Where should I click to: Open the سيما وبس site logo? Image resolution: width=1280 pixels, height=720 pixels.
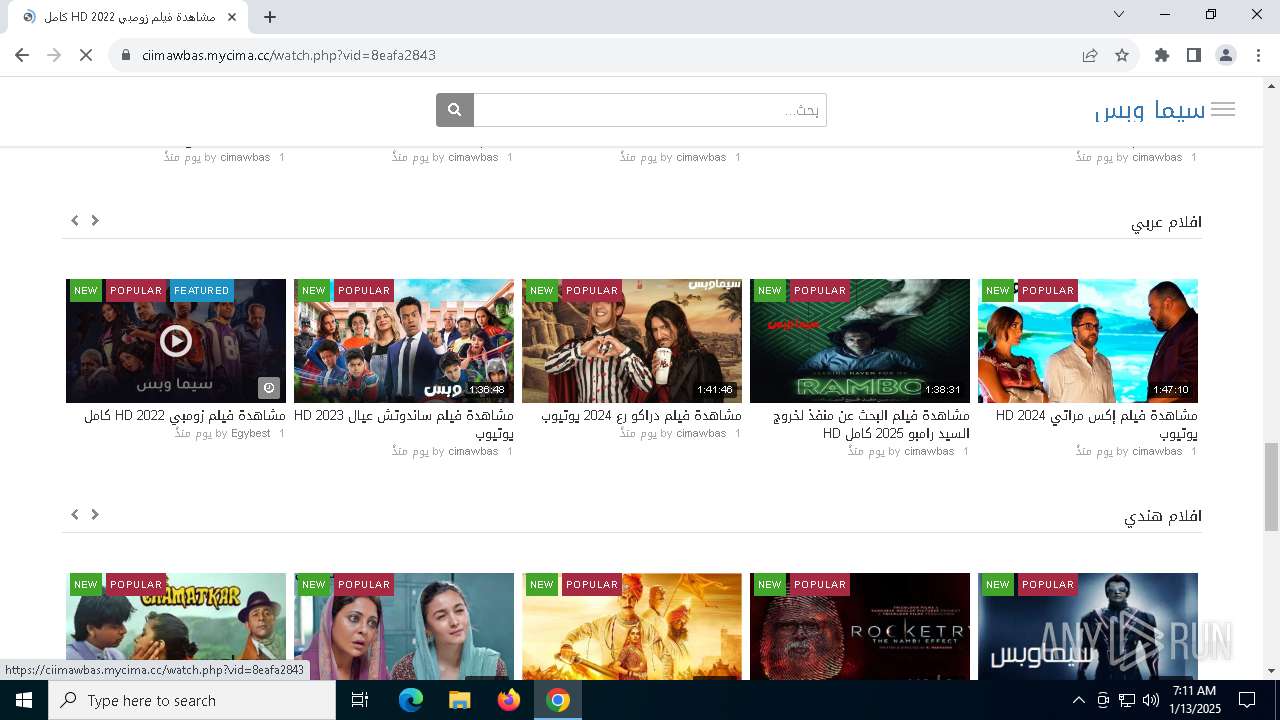pyautogui.click(x=1150, y=110)
